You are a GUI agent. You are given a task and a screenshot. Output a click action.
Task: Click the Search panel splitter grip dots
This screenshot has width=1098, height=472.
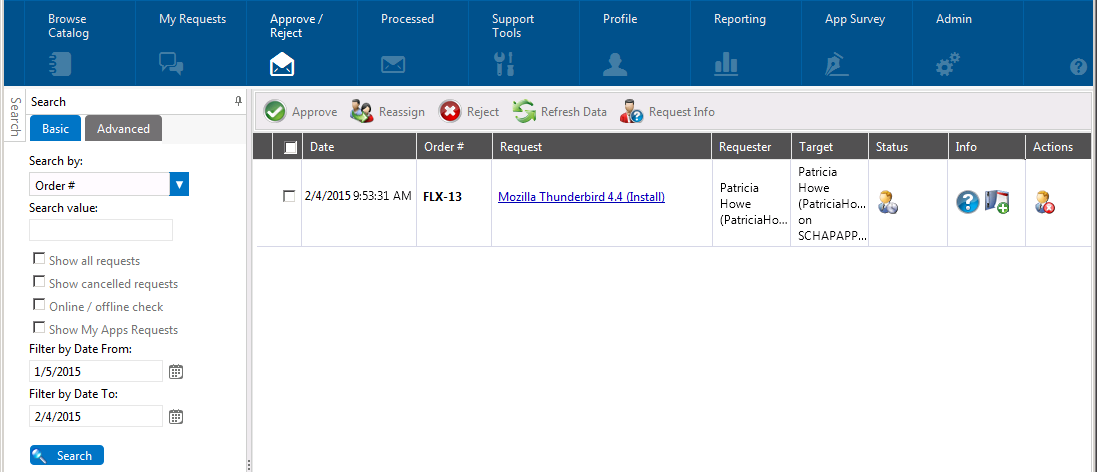coord(249,466)
